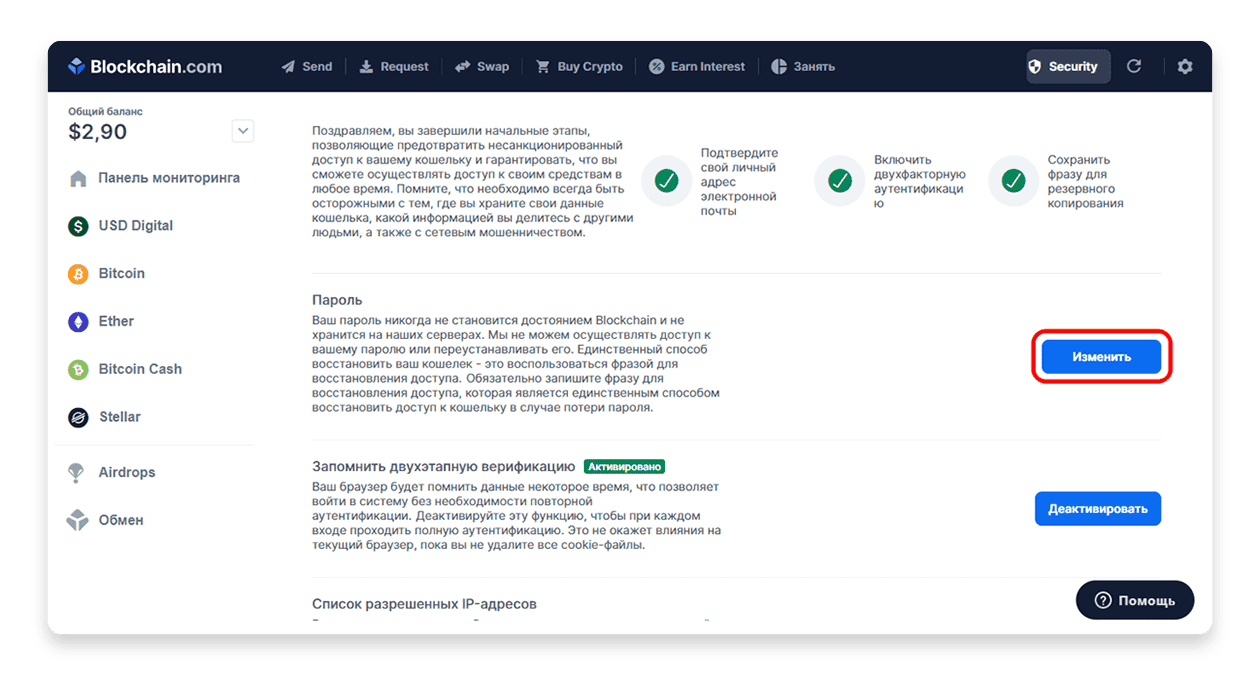
Task: Click the Earn Interest percent icon
Action: (x=657, y=67)
